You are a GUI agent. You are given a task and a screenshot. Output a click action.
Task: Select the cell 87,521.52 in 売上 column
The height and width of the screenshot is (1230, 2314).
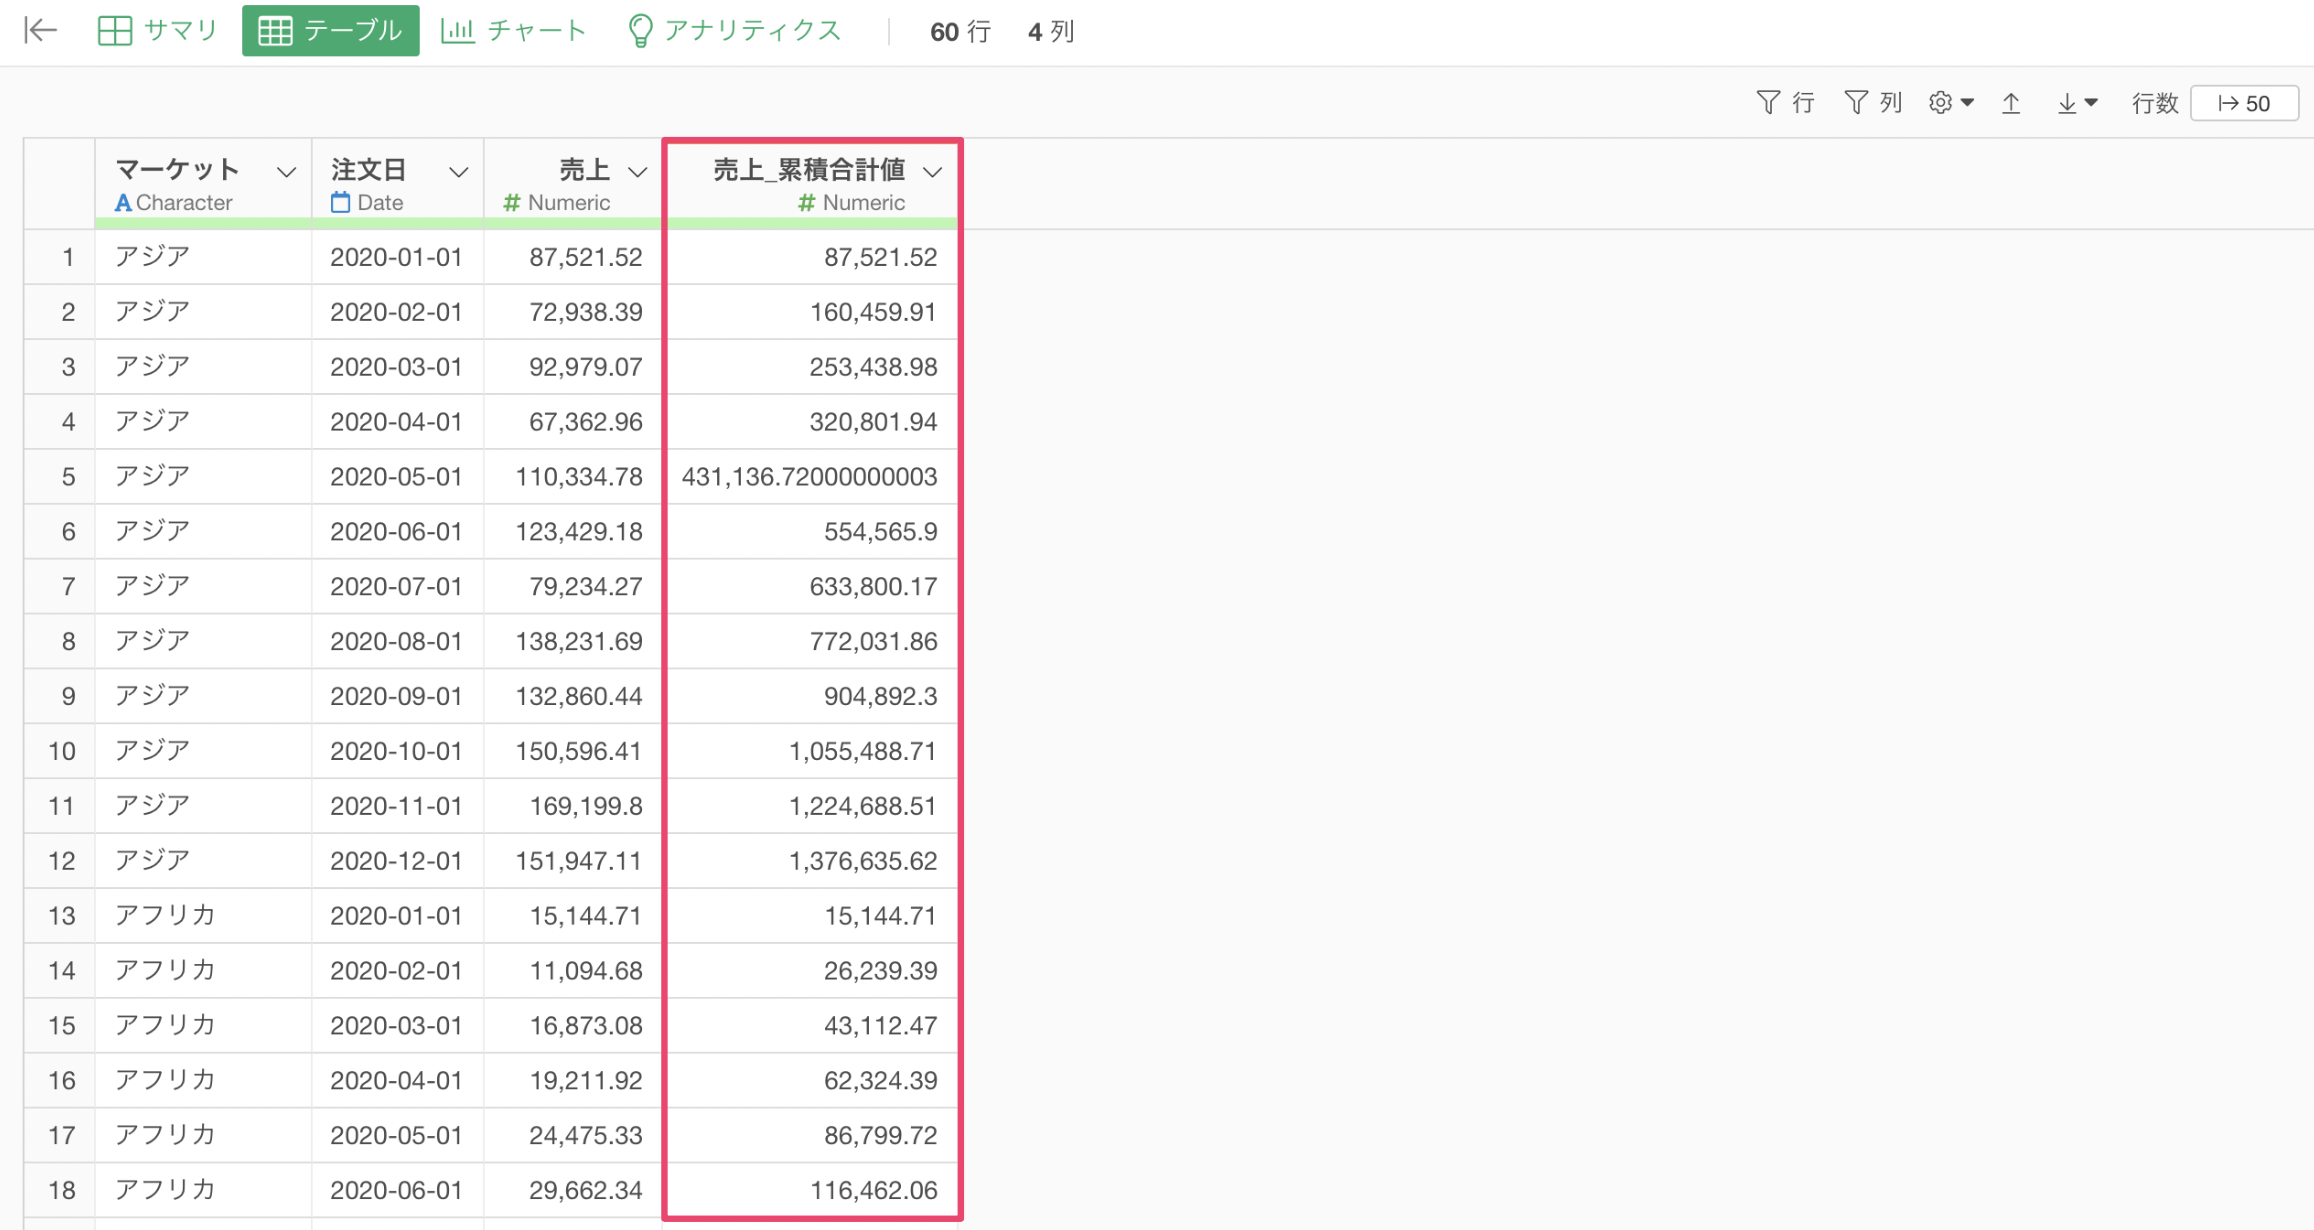pos(574,257)
